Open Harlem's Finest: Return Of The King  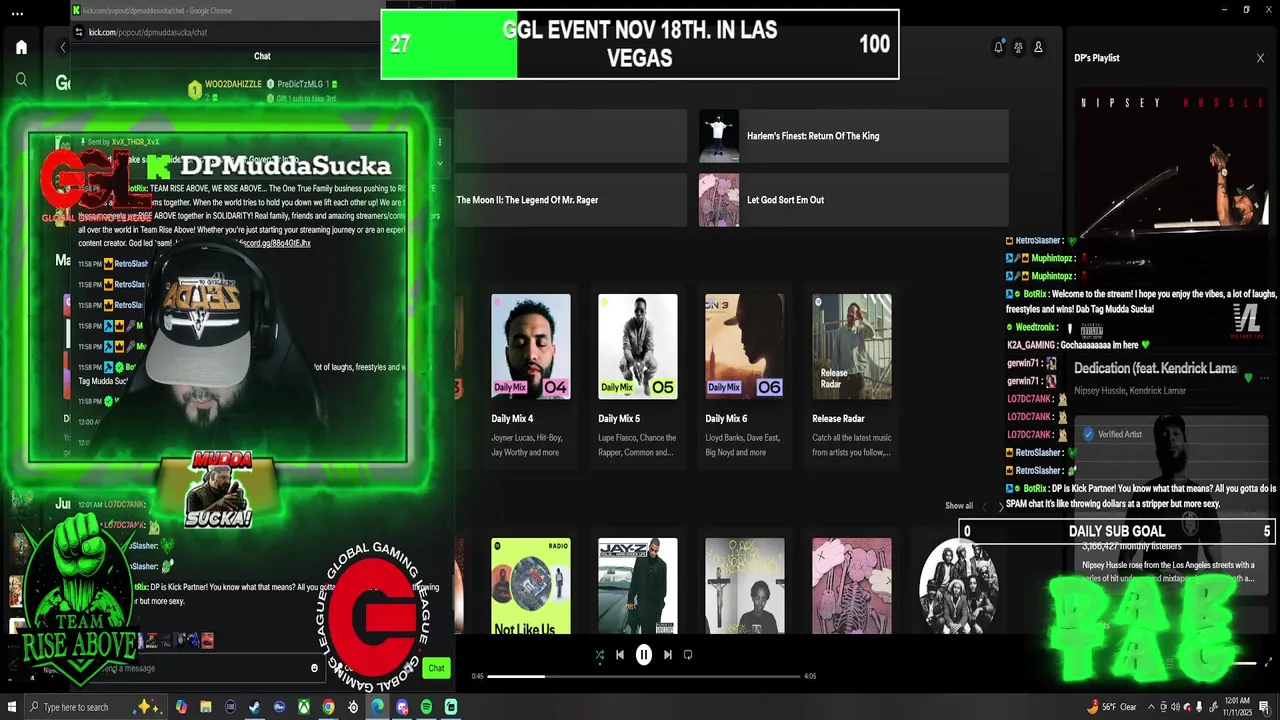click(x=853, y=136)
